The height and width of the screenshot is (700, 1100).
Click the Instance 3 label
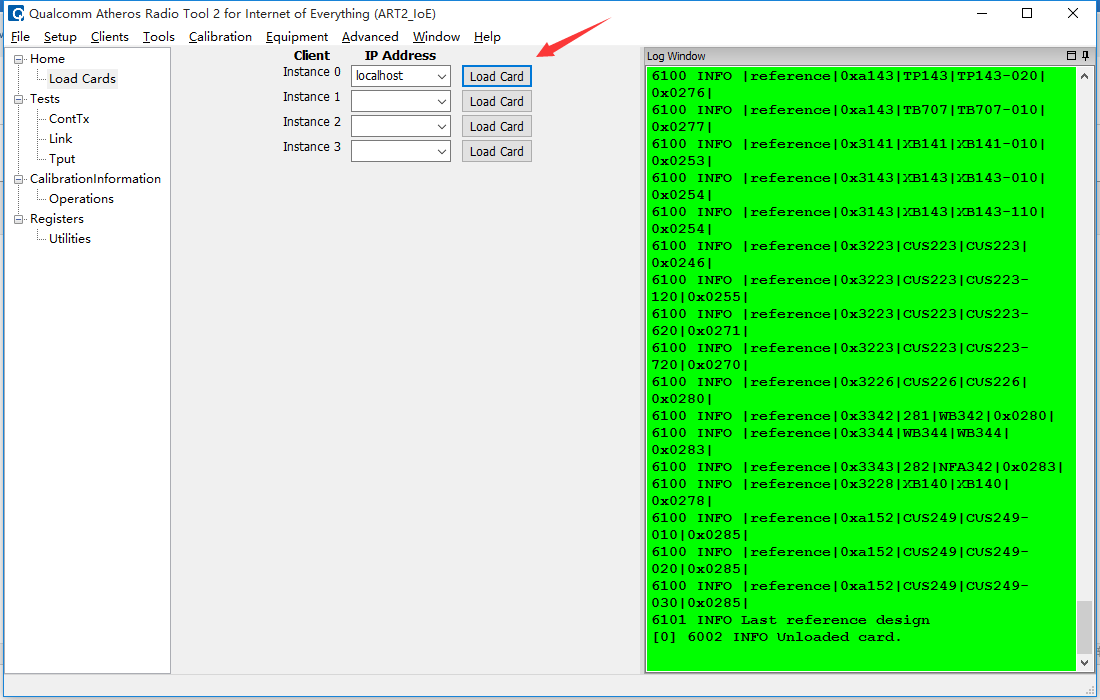pos(311,147)
